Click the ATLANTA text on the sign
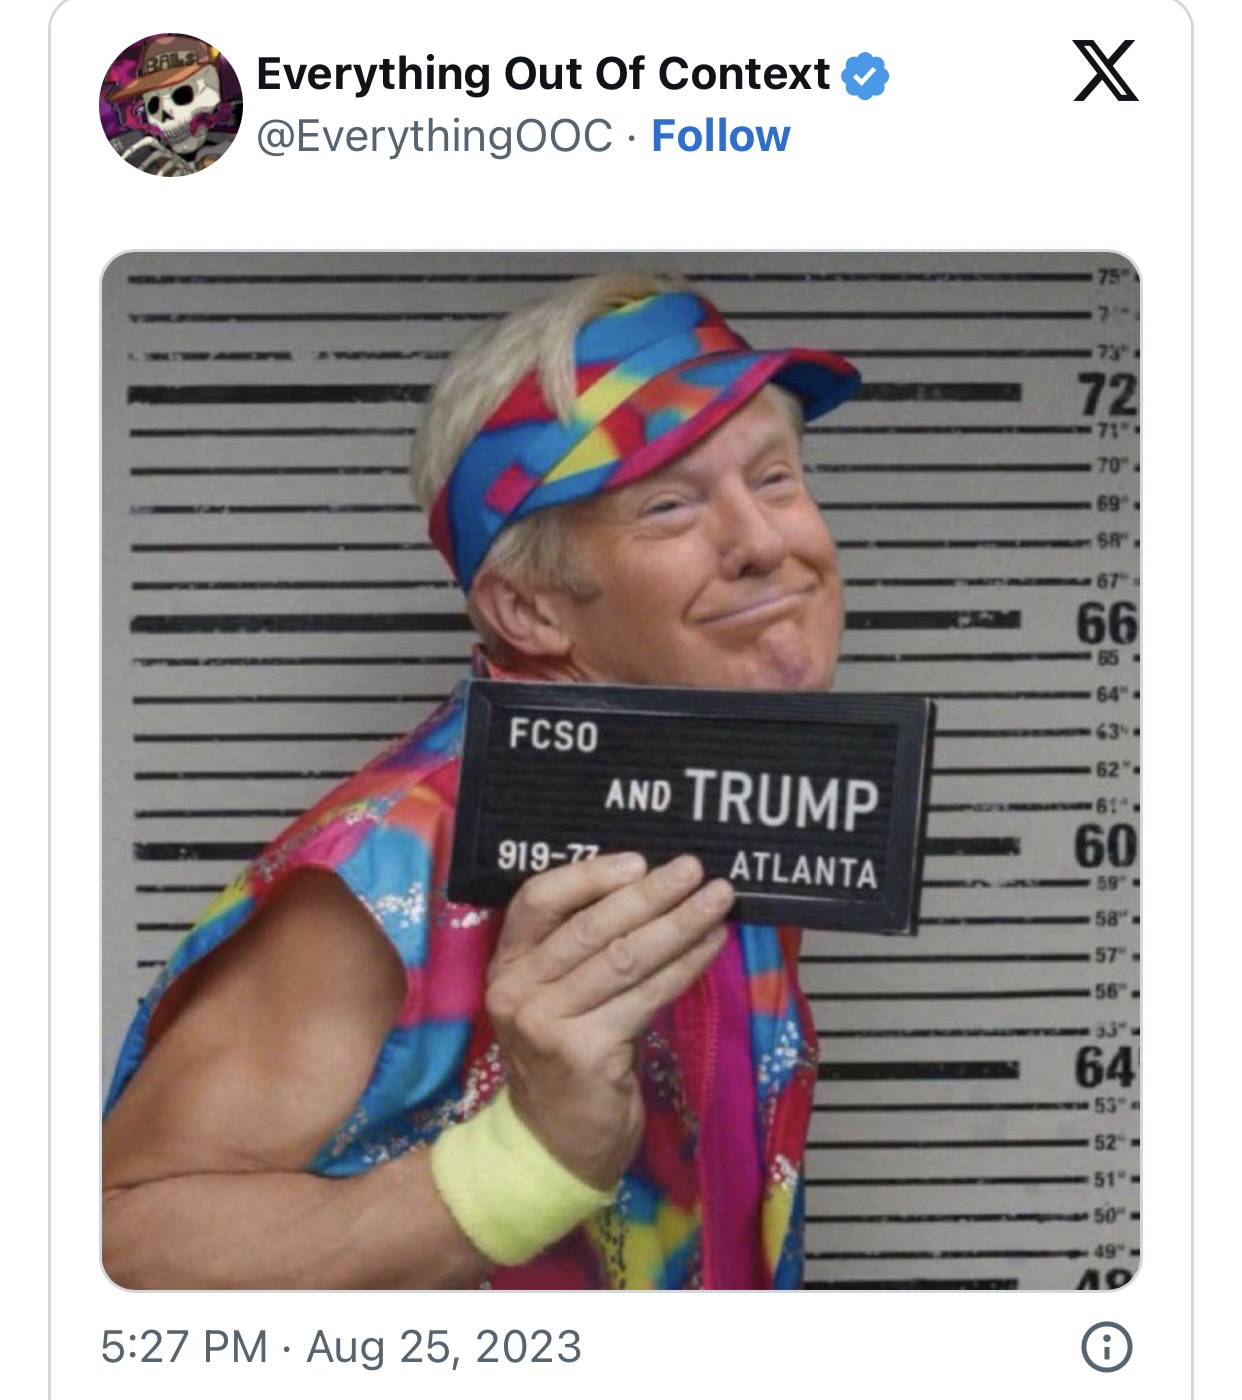1242x1400 pixels. [803, 869]
